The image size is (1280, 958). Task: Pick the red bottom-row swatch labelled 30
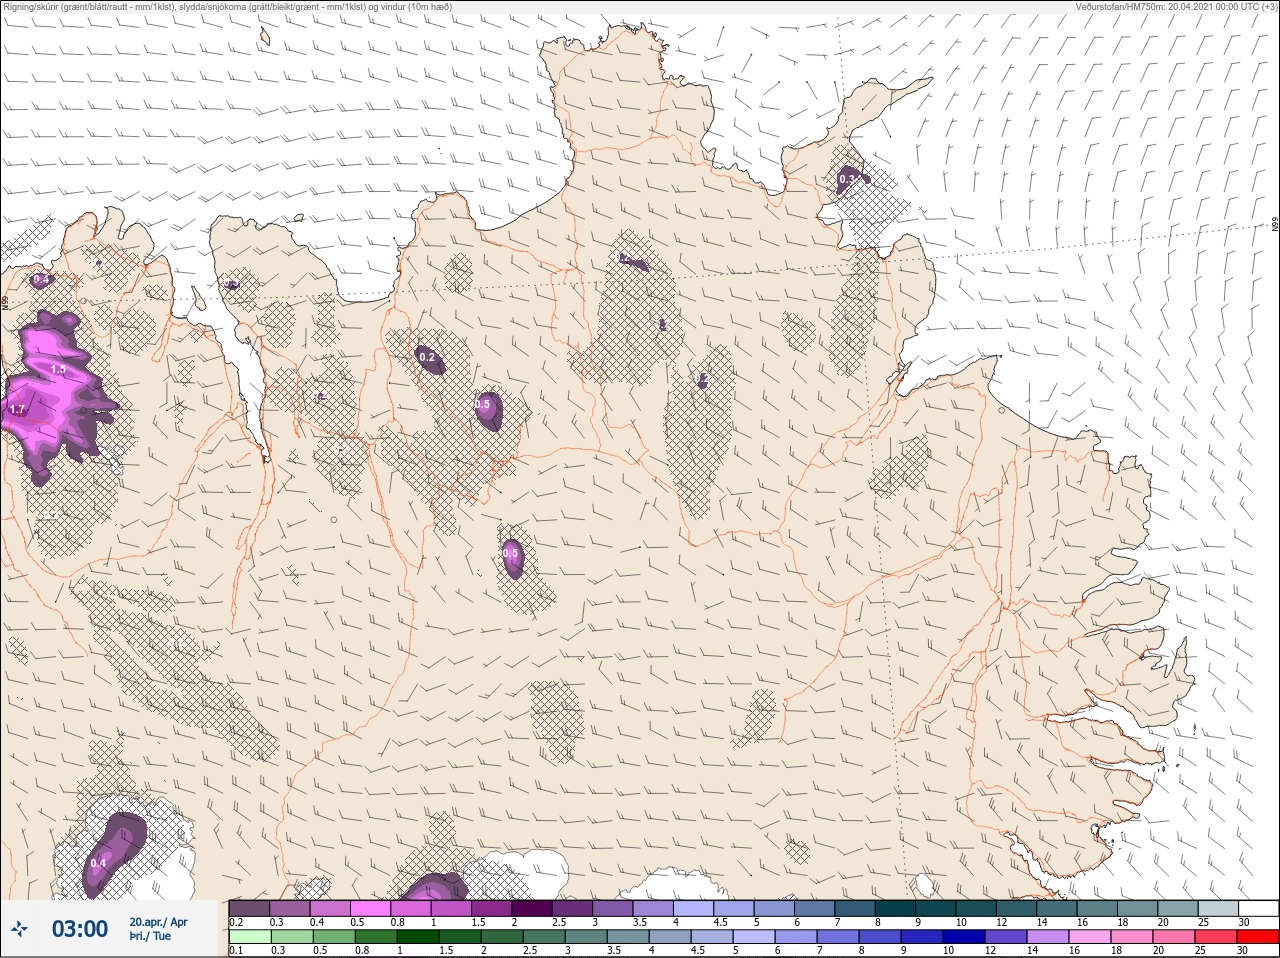(1258, 937)
